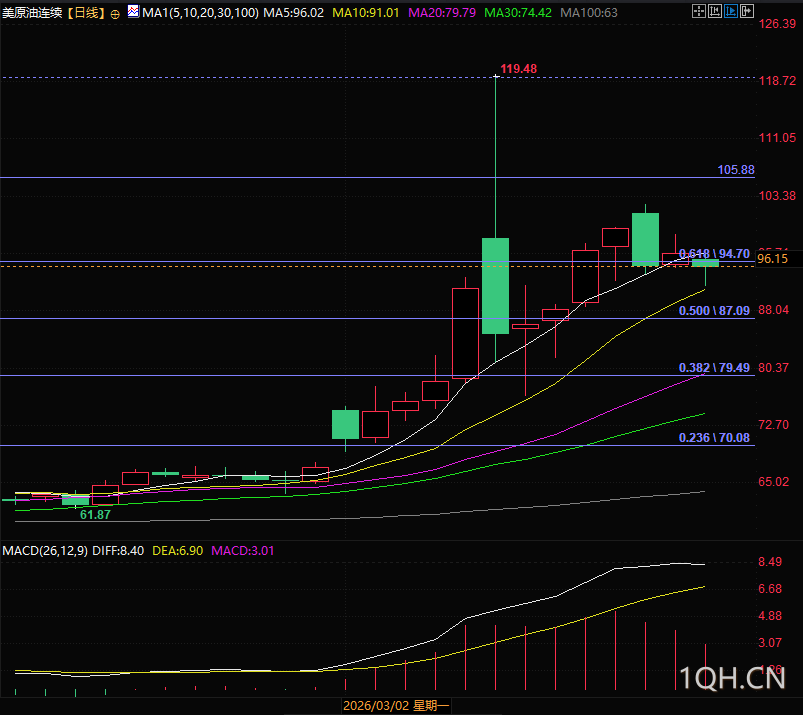The image size is (803, 715).
Task: Click the MA1(5,10,20,30,100) indicator label
Action: tap(200, 12)
